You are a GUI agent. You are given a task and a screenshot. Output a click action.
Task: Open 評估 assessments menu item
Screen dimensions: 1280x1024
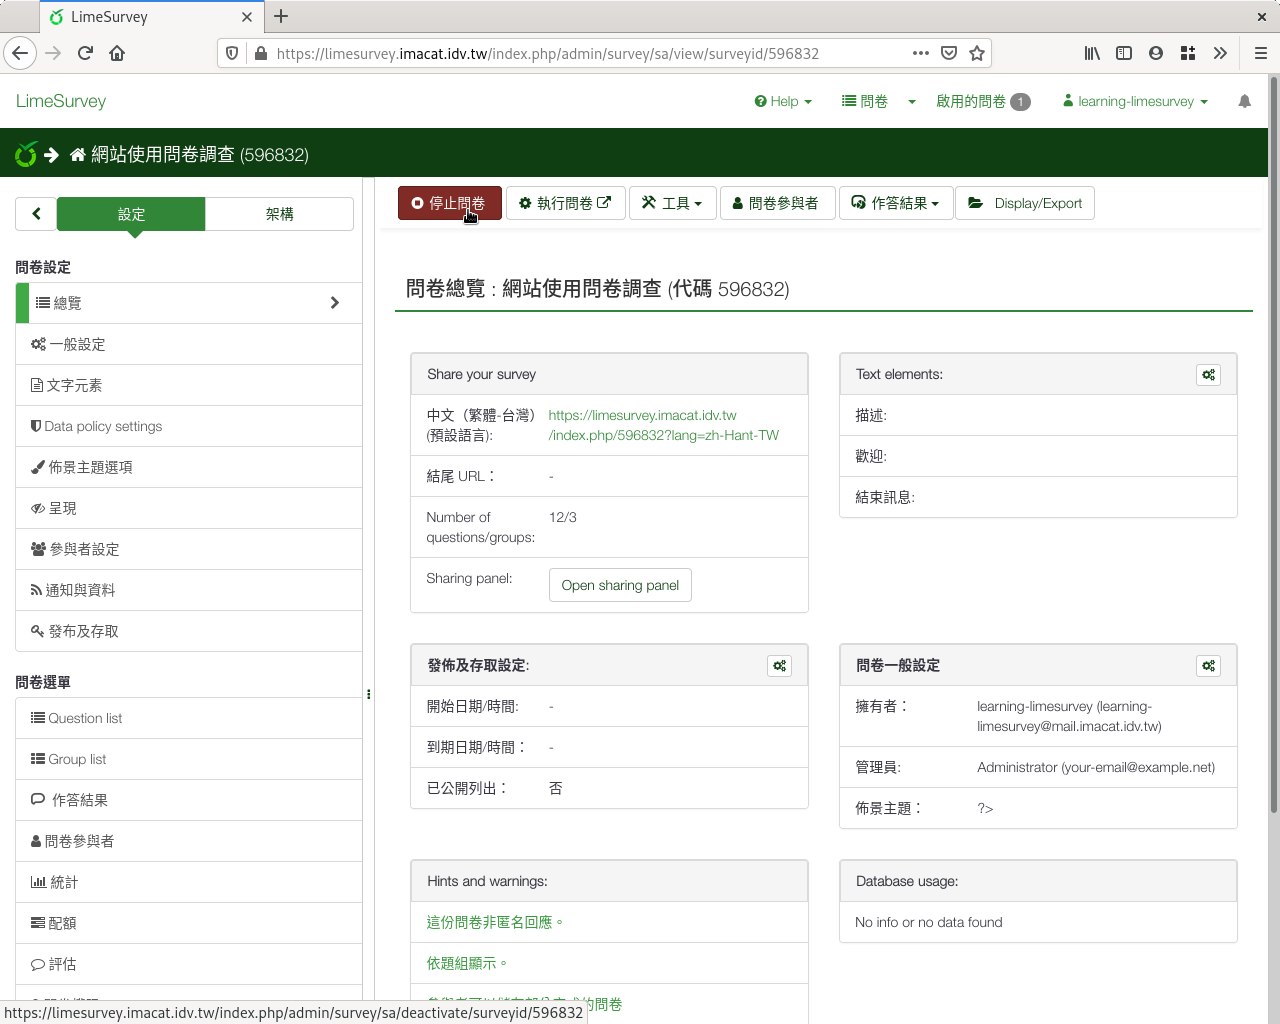[189, 964]
